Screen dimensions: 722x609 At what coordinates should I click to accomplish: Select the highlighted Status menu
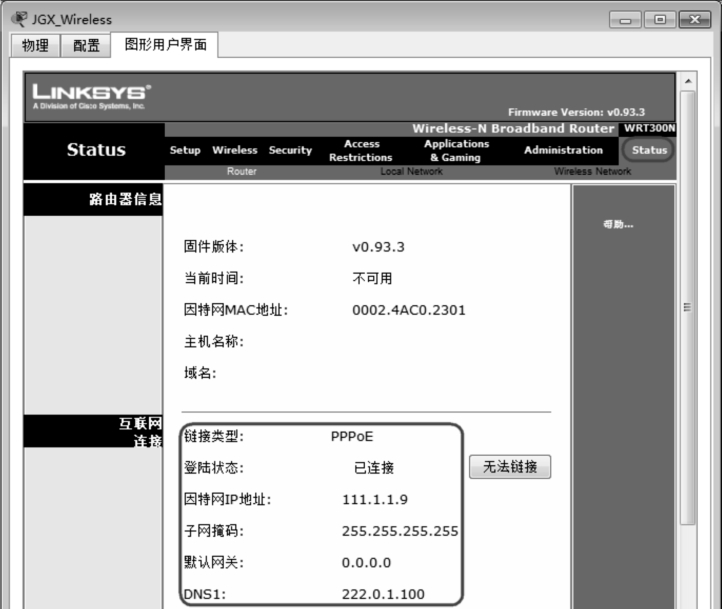[x=649, y=151]
